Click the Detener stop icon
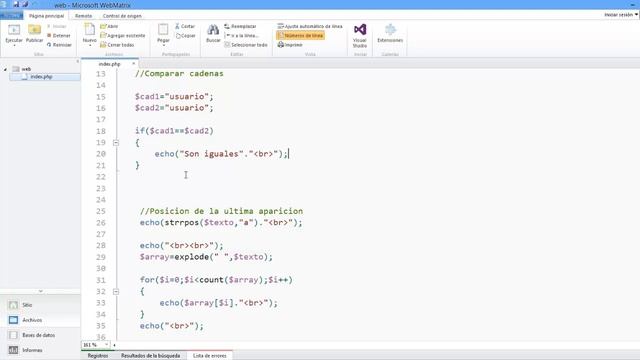Image resolution: width=640 pixels, height=360 pixels. (49, 36)
